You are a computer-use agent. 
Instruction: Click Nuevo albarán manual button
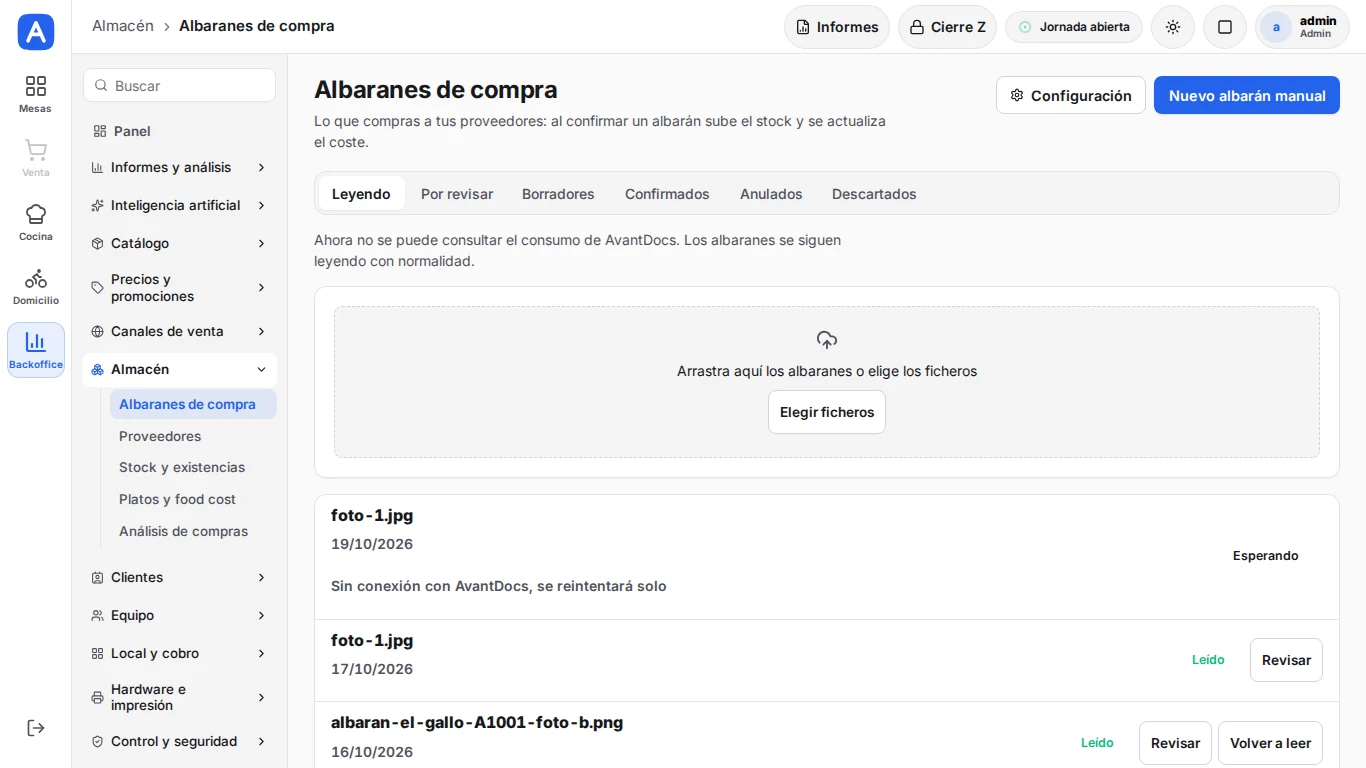coord(1247,96)
